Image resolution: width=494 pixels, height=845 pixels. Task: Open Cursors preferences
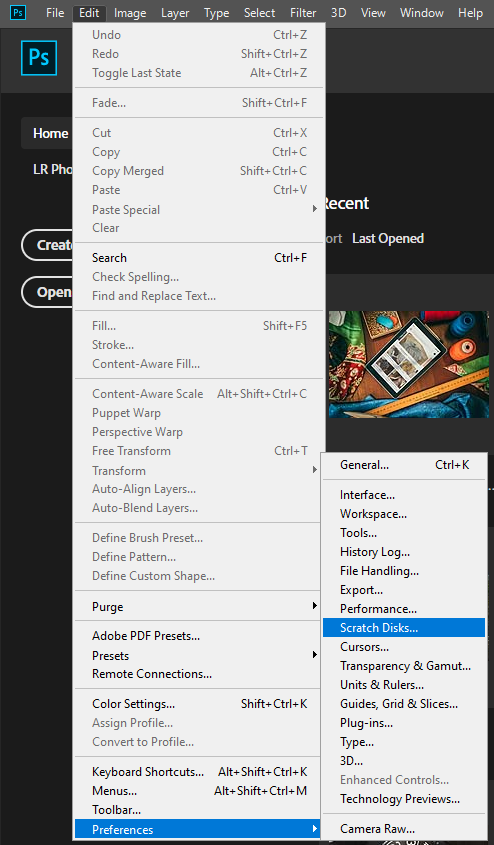coord(404,647)
